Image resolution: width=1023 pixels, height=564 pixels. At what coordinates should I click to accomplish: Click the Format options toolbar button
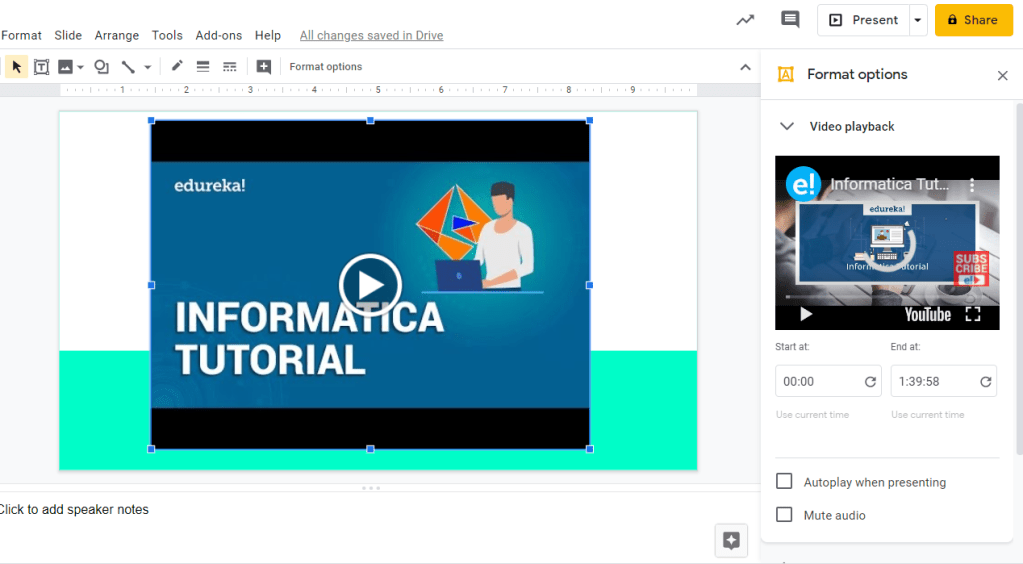(326, 67)
